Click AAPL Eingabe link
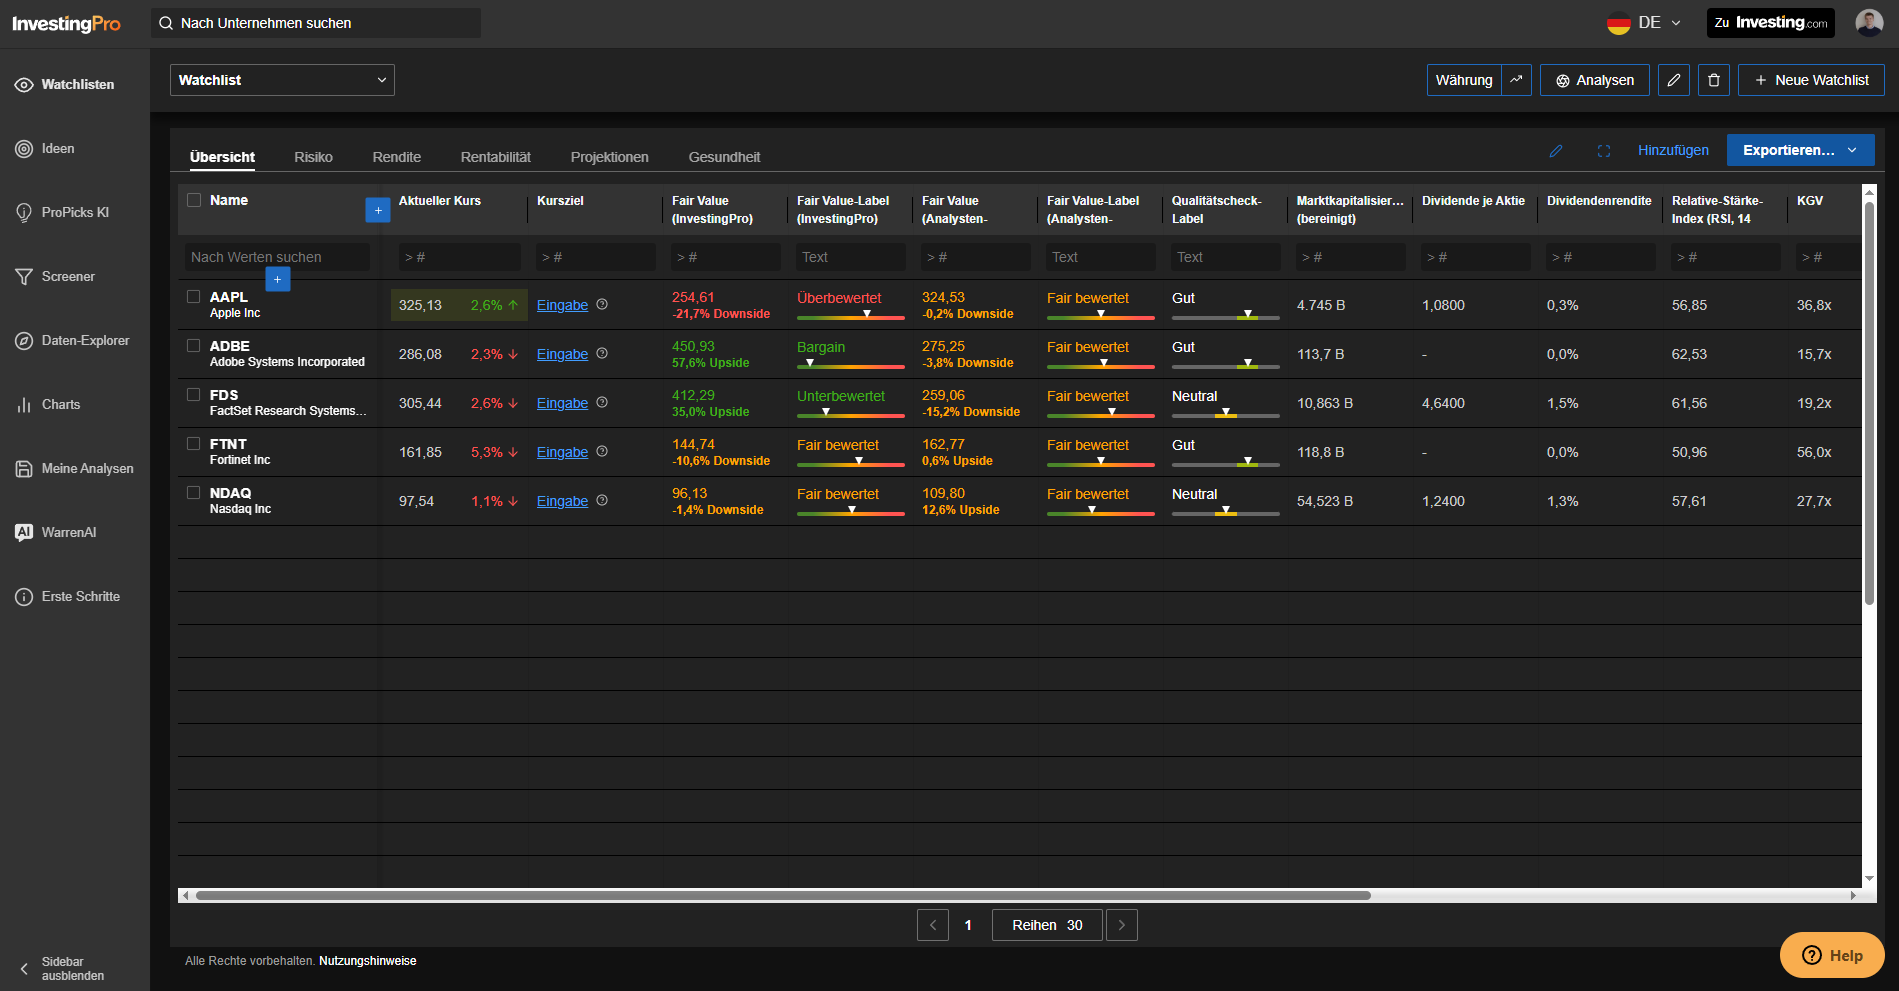This screenshot has height=991, width=1899. (562, 305)
